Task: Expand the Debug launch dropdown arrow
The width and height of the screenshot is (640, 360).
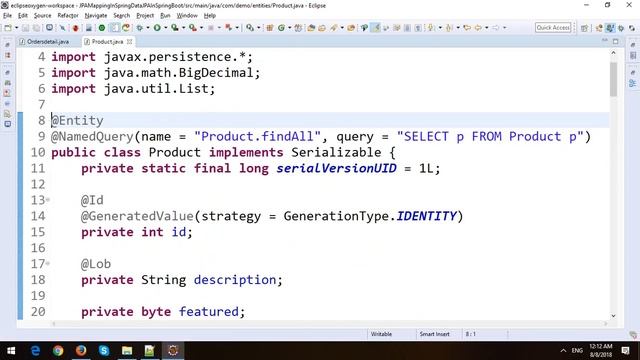Action: click(x=148, y=28)
